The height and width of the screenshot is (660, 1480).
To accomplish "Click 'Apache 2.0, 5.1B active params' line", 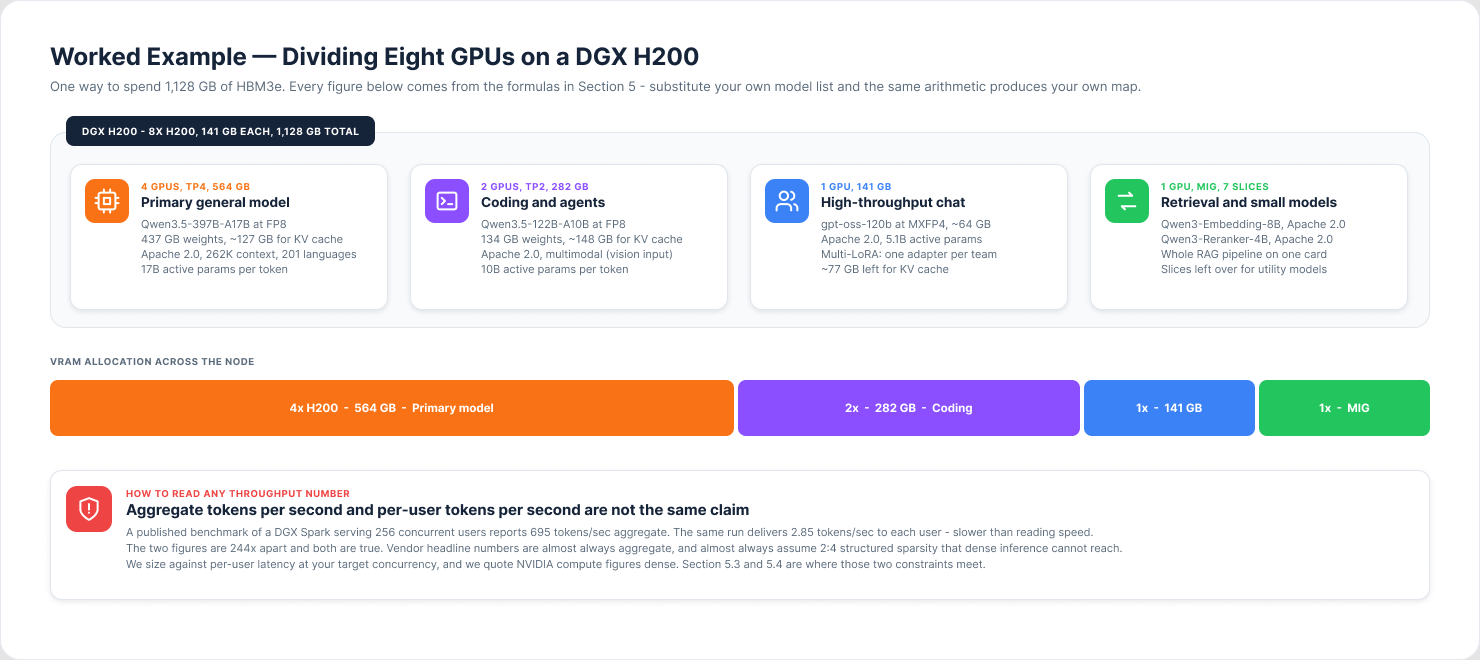I will pyautogui.click(x=902, y=240).
